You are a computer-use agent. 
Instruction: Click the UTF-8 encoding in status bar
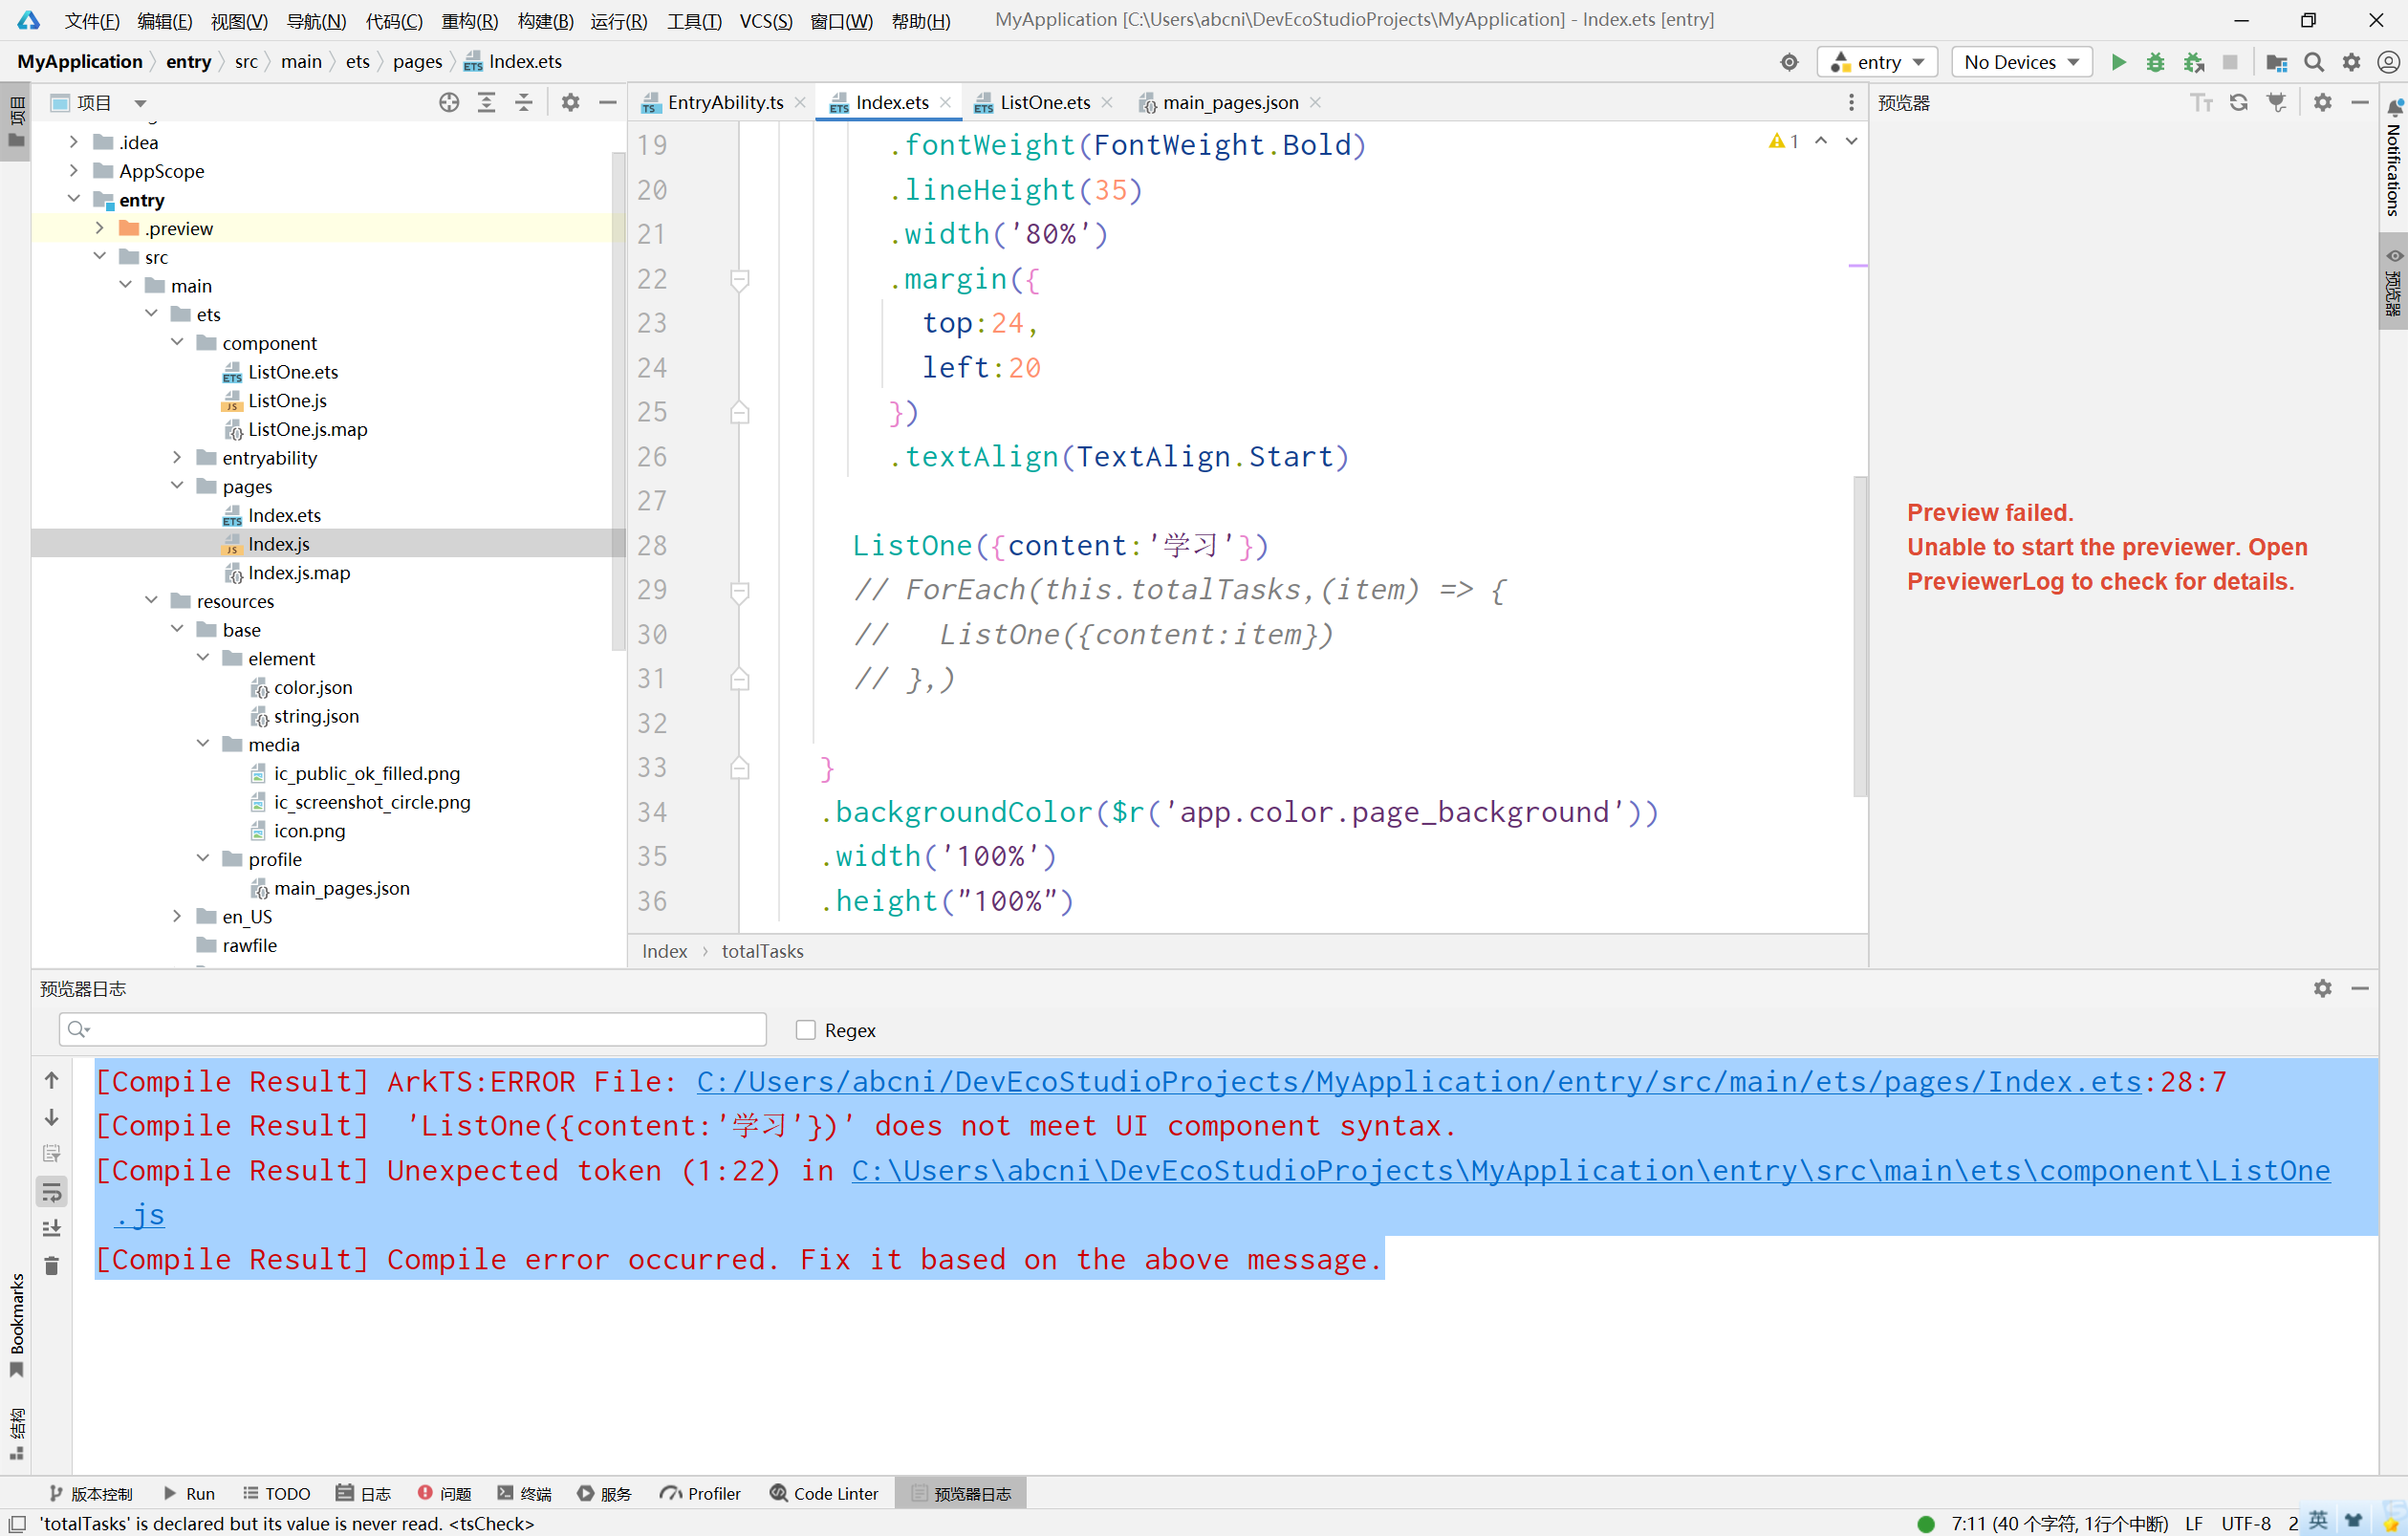pyautogui.click(x=2246, y=1523)
